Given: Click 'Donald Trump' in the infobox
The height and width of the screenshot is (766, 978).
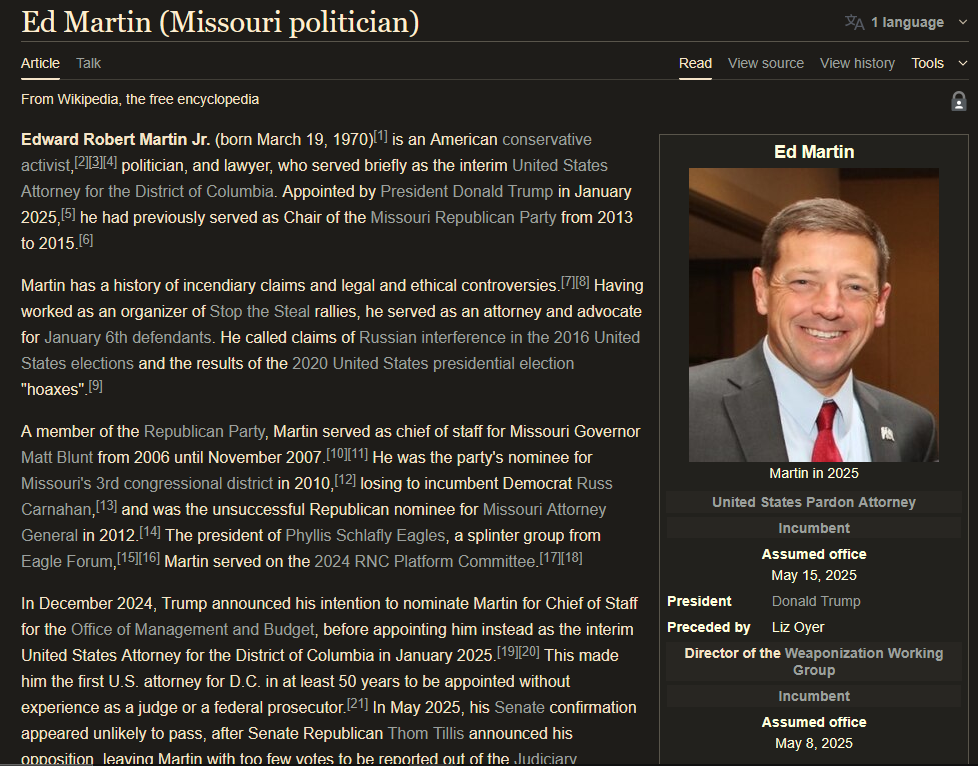Looking at the screenshot, I should click(x=816, y=601).
